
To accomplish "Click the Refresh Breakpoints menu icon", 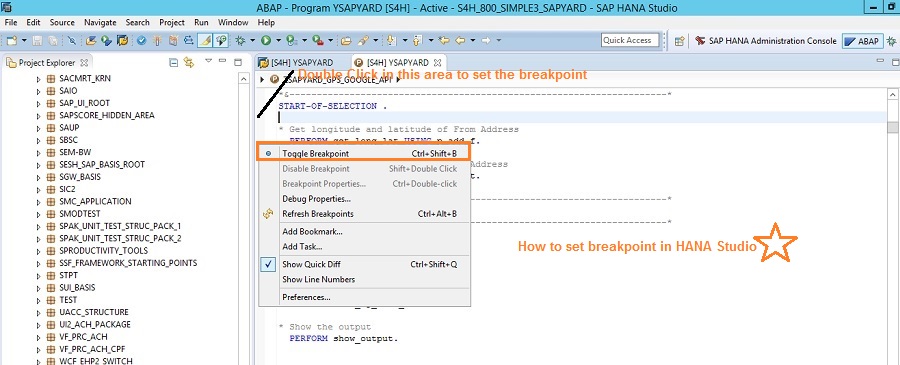I will tap(267, 214).
